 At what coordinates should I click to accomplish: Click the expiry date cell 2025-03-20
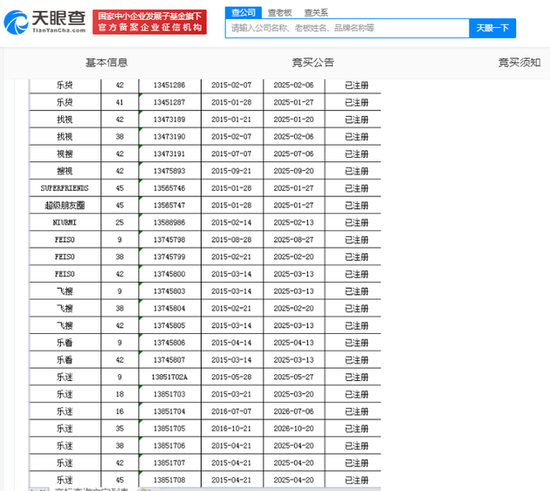coord(294,395)
